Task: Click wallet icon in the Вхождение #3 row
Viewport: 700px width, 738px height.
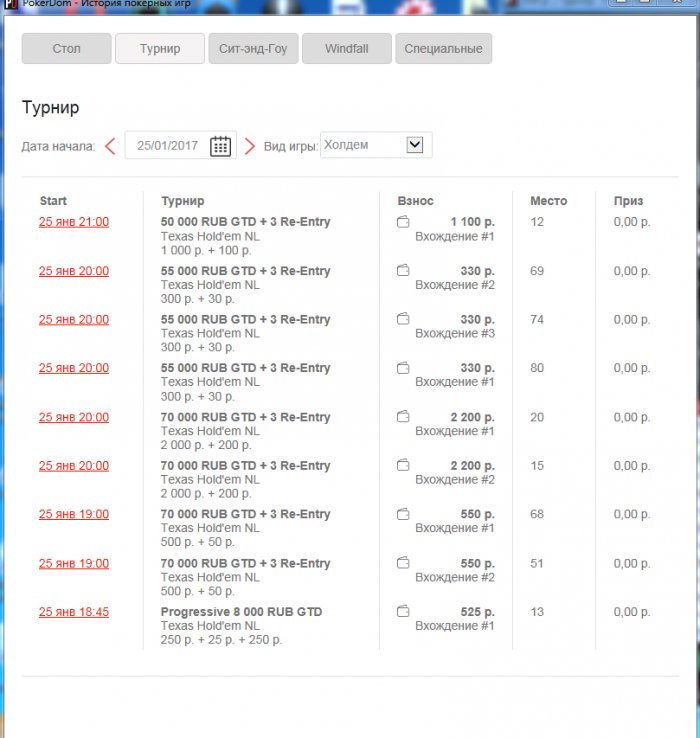Action: coord(403,319)
